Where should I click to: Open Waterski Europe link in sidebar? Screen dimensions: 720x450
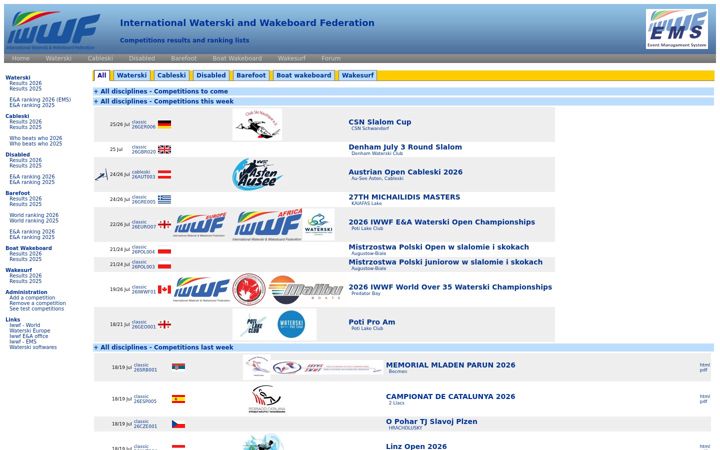coord(30,331)
